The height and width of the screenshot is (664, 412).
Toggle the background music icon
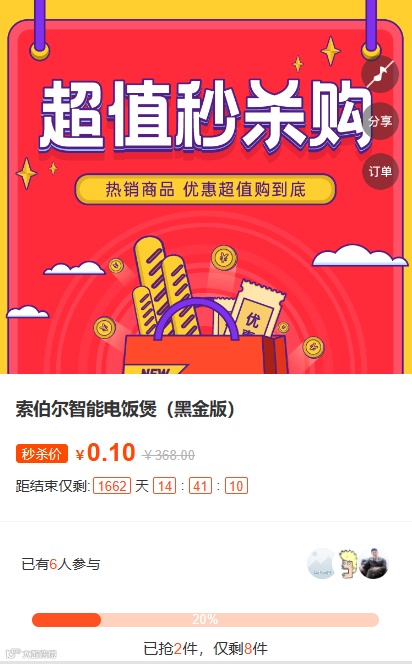(x=380, y=74)
